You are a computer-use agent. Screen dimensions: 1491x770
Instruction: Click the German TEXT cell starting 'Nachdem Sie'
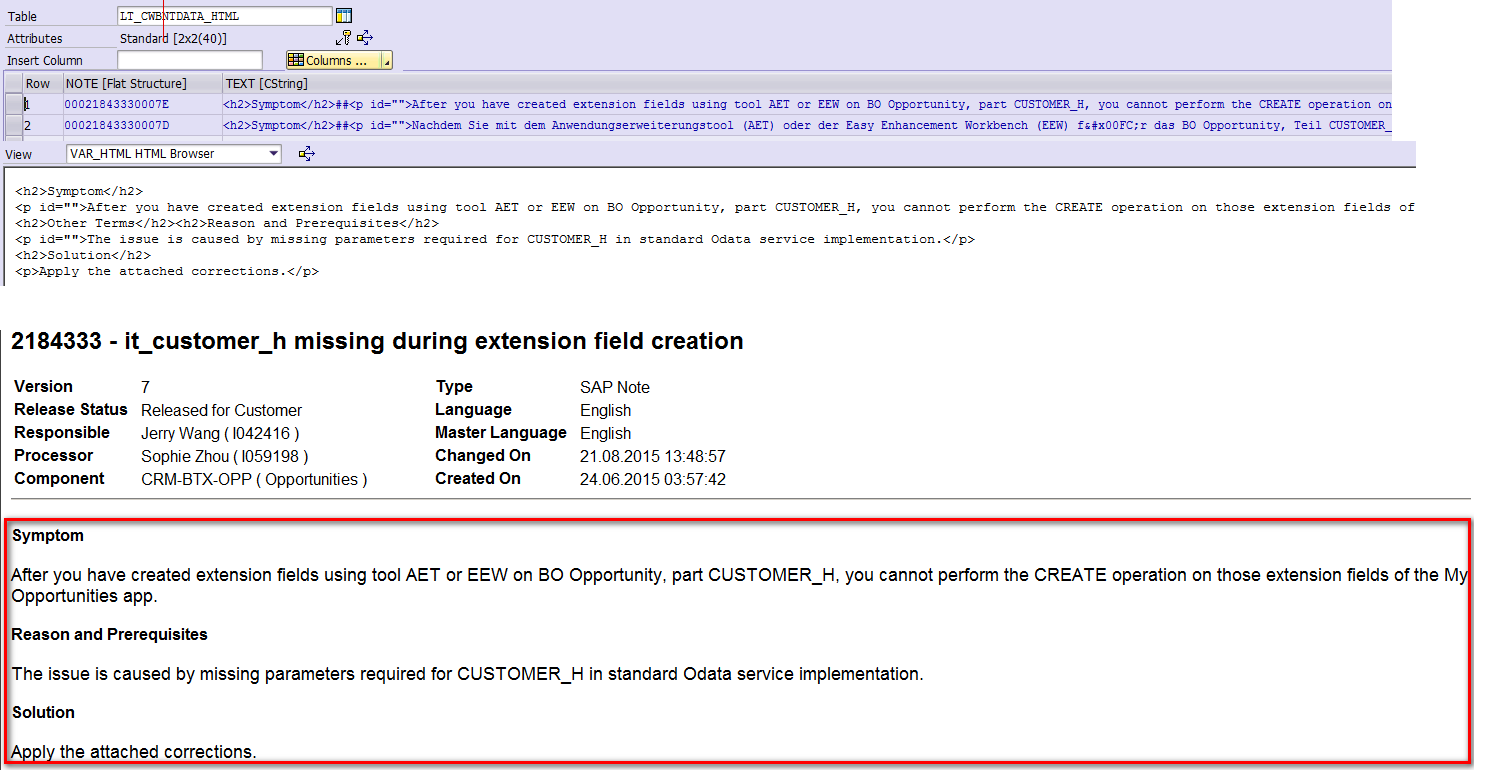[x=806, y=125]
